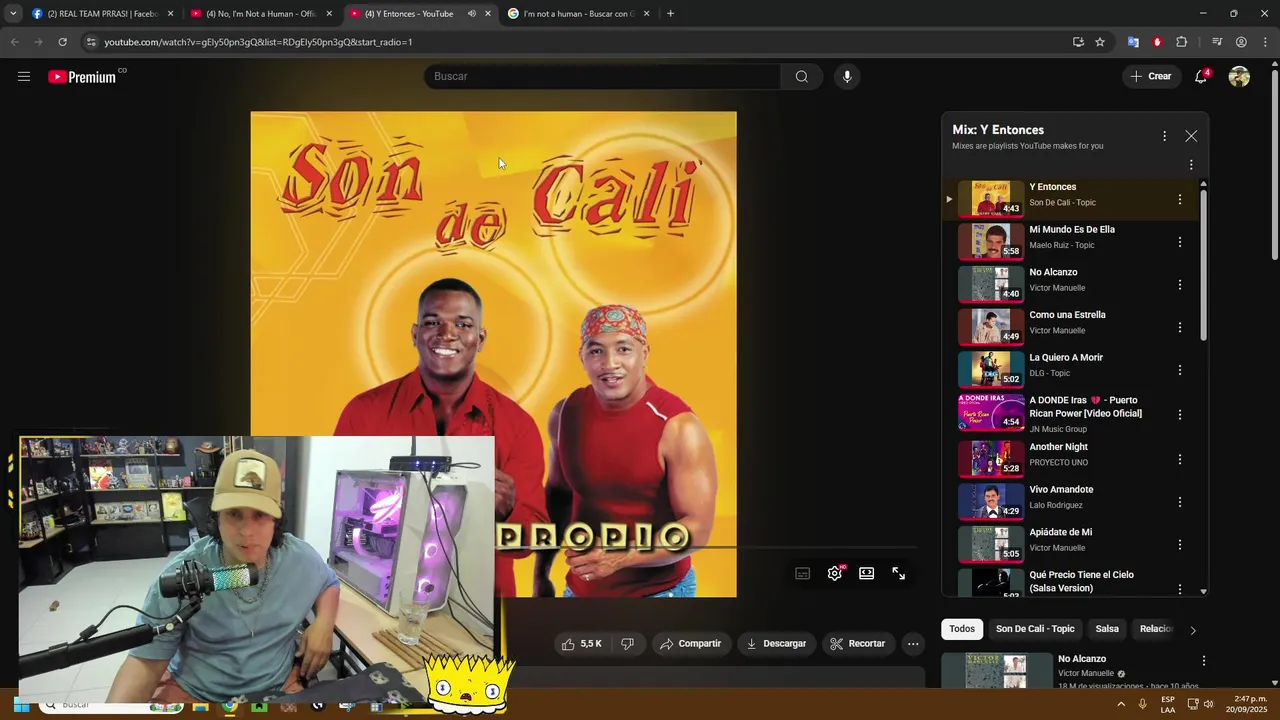Select the Todos filter chip
Screen dimensions: 1280x720
(962, 629)
